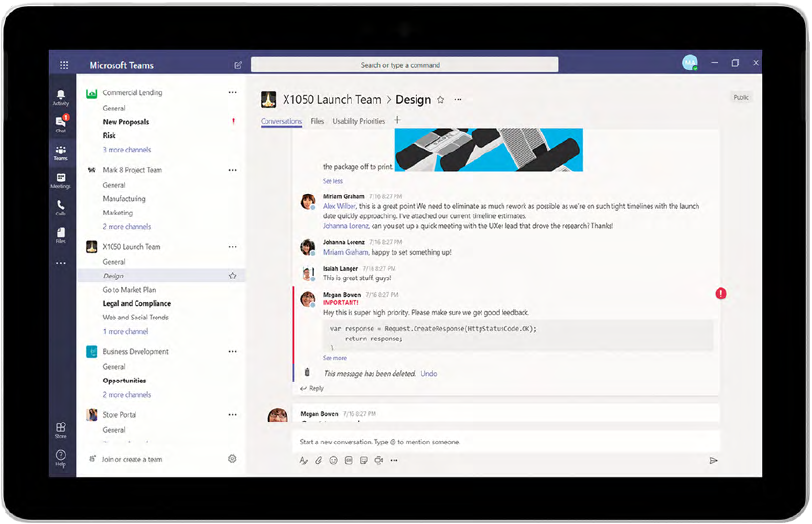The height and width of the screenshot is (524, 812).
Task: Open the sticker picker
Action: click(364, 460)
